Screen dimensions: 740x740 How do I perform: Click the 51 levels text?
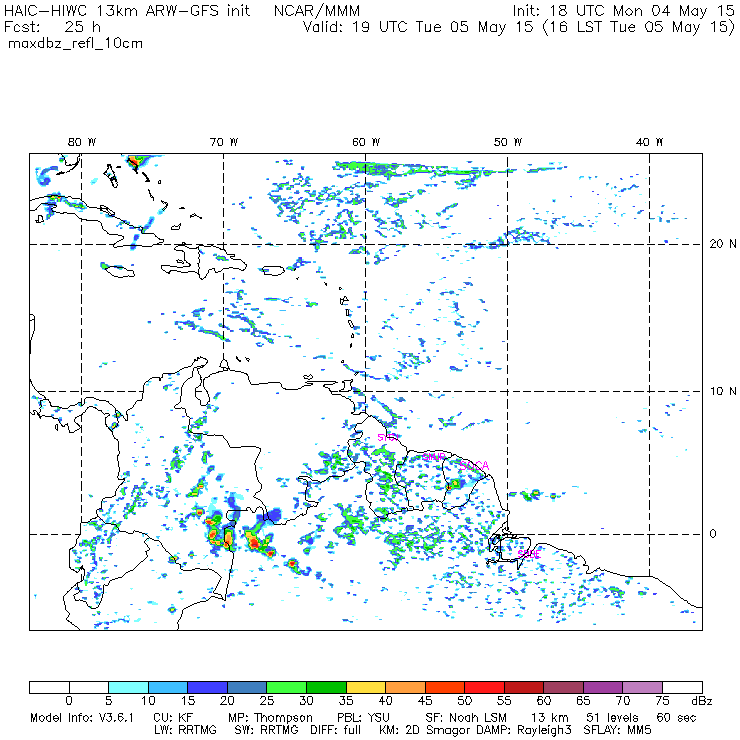pos(612,718)
